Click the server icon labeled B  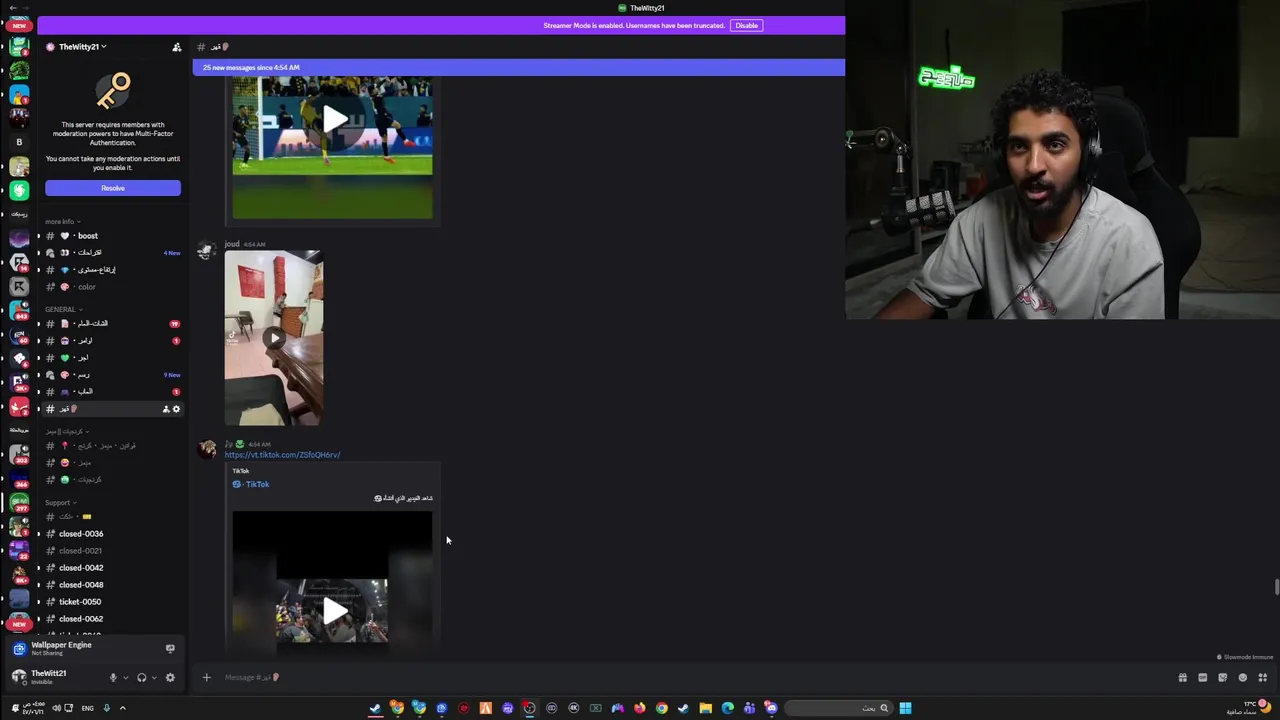(x=19, y=142)
